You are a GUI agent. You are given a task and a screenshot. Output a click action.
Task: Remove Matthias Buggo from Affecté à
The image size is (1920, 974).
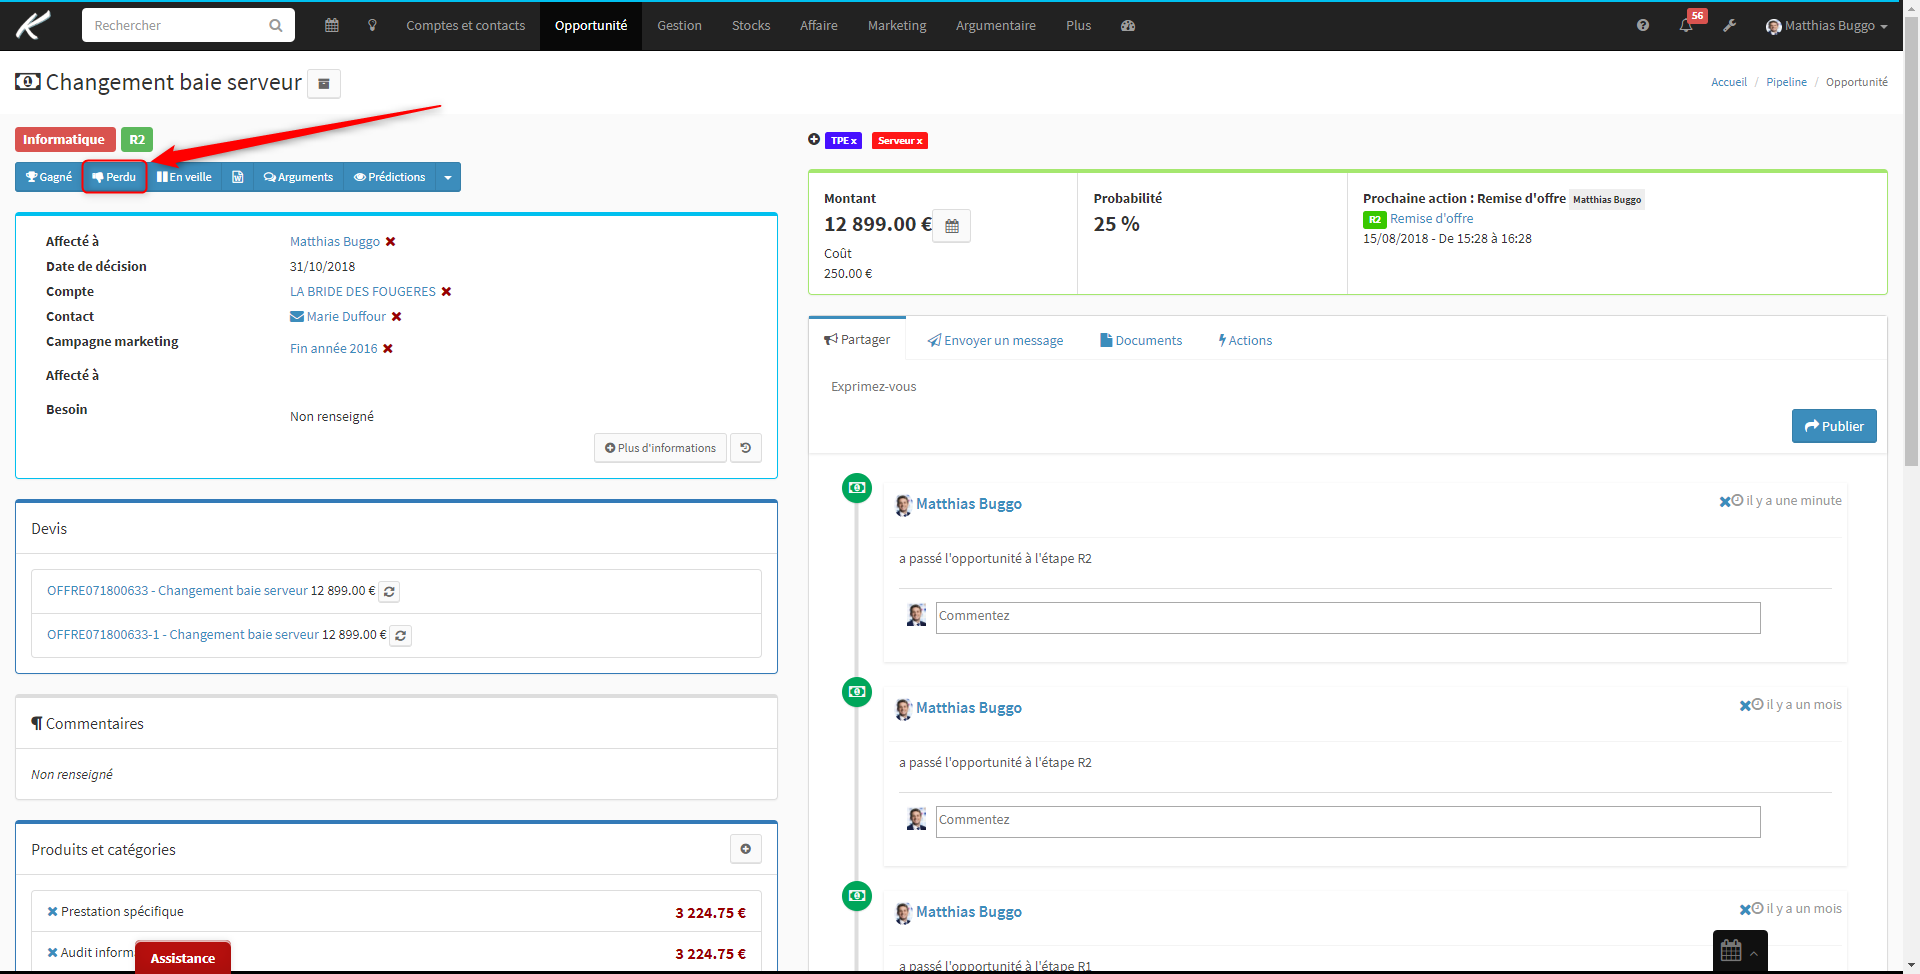point(391,241)
